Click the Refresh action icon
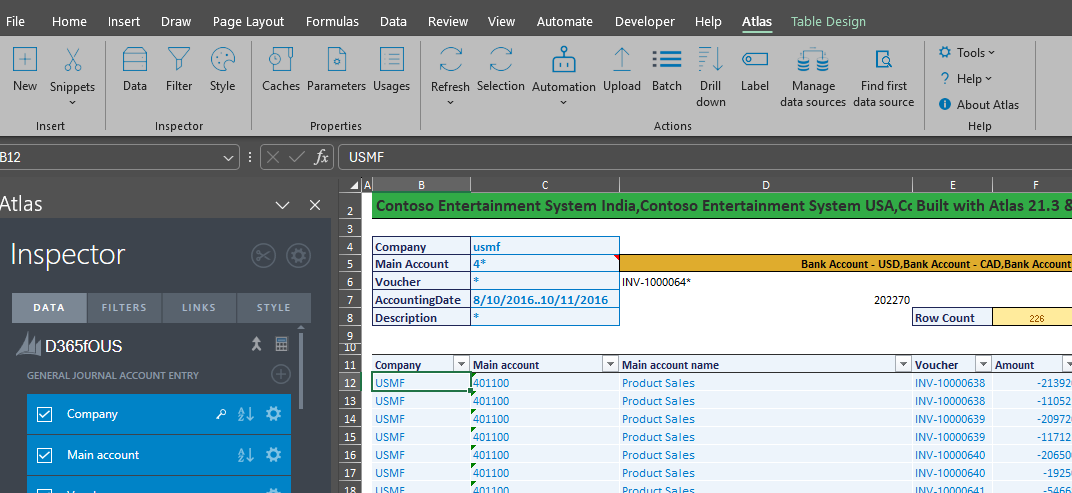This screenshot has width=1072, height=493. tap(451, 60)
